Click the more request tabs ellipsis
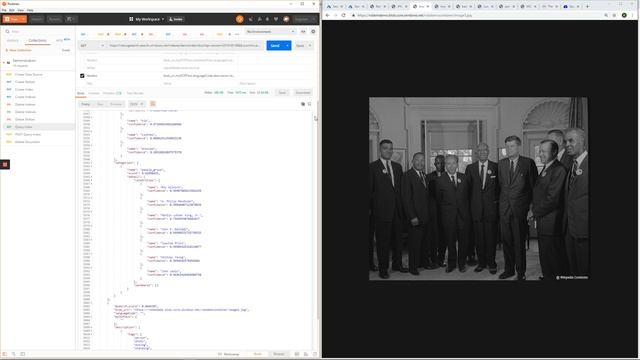This screenshot has height=360, width=640. pyautogui.click(x=237, y=34)
